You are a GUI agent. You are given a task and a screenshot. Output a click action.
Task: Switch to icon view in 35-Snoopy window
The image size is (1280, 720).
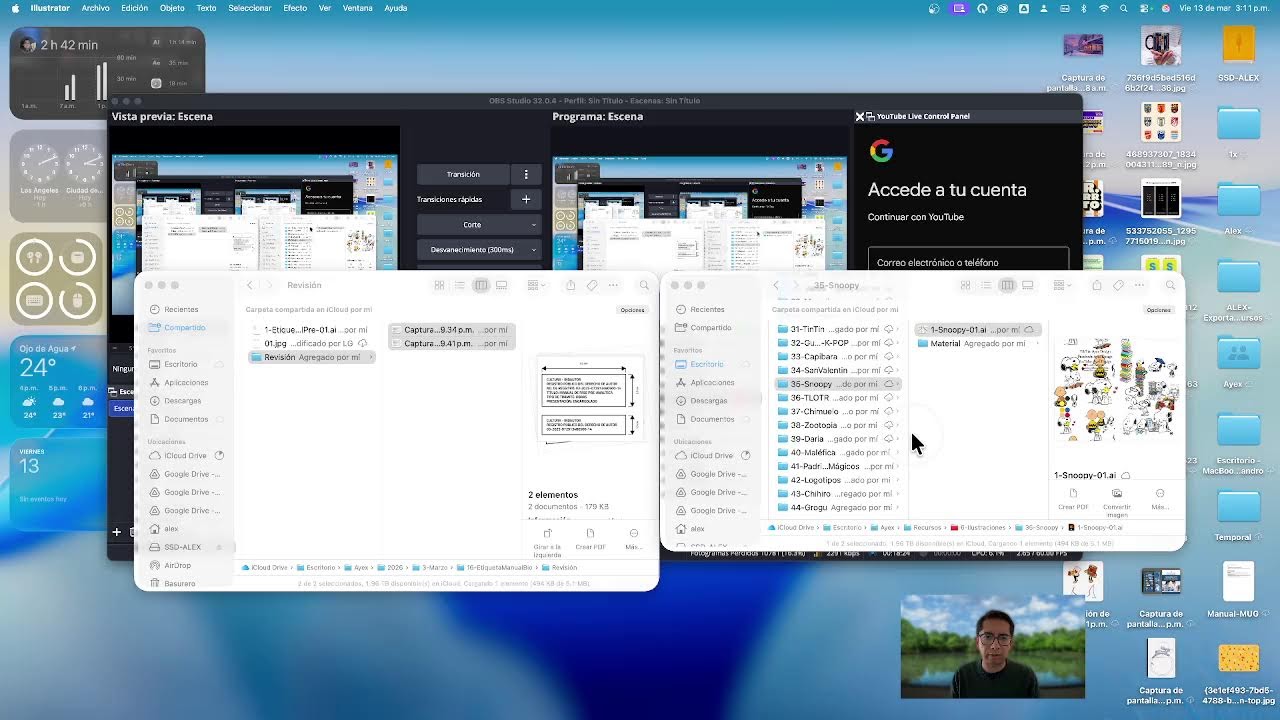(965, 285)
